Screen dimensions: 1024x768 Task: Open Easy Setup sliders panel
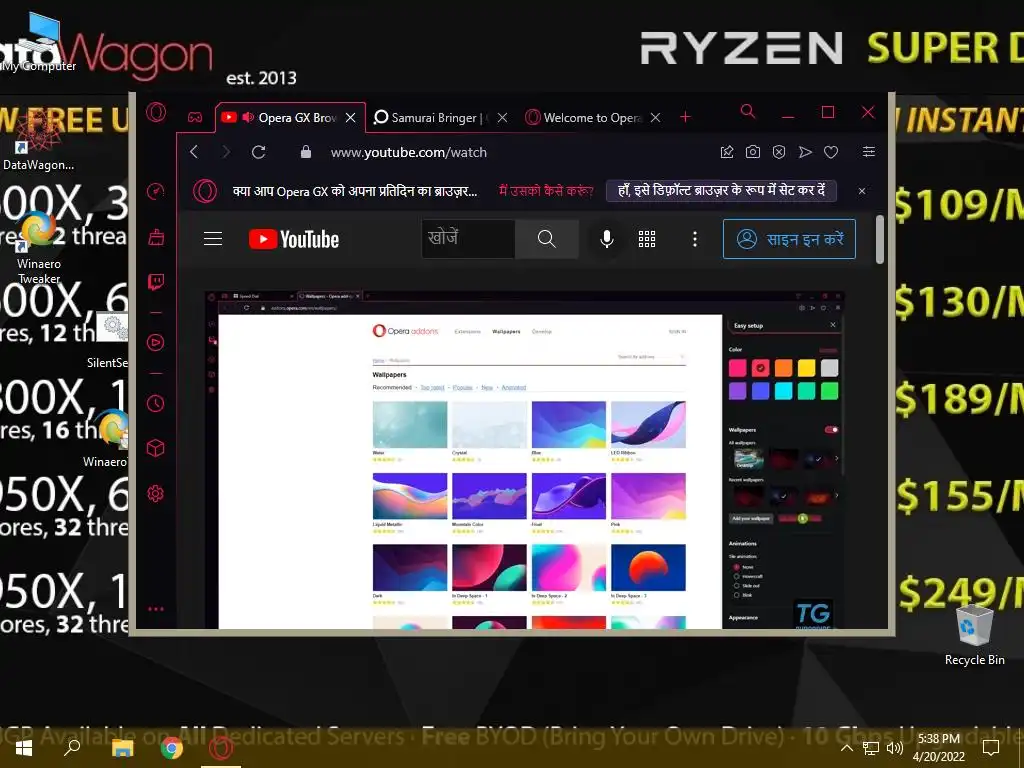(869, 152)
